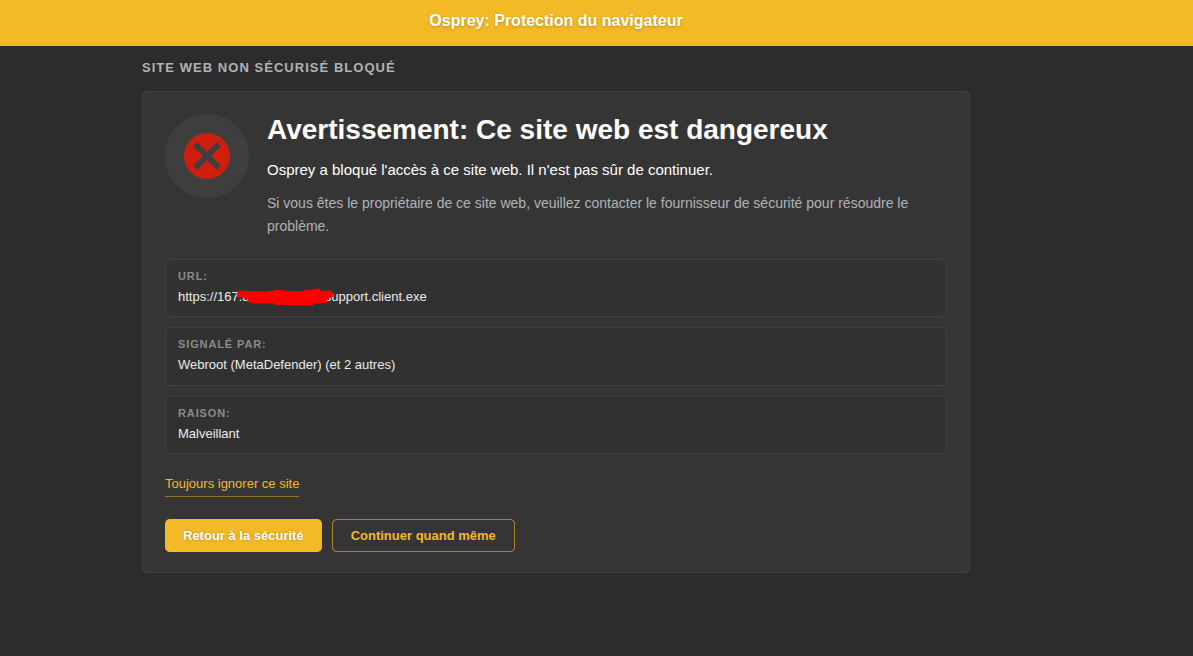Click the 'RAISON:' field label
This screenshot has width=1193, height=656.
tap(204, 413)
